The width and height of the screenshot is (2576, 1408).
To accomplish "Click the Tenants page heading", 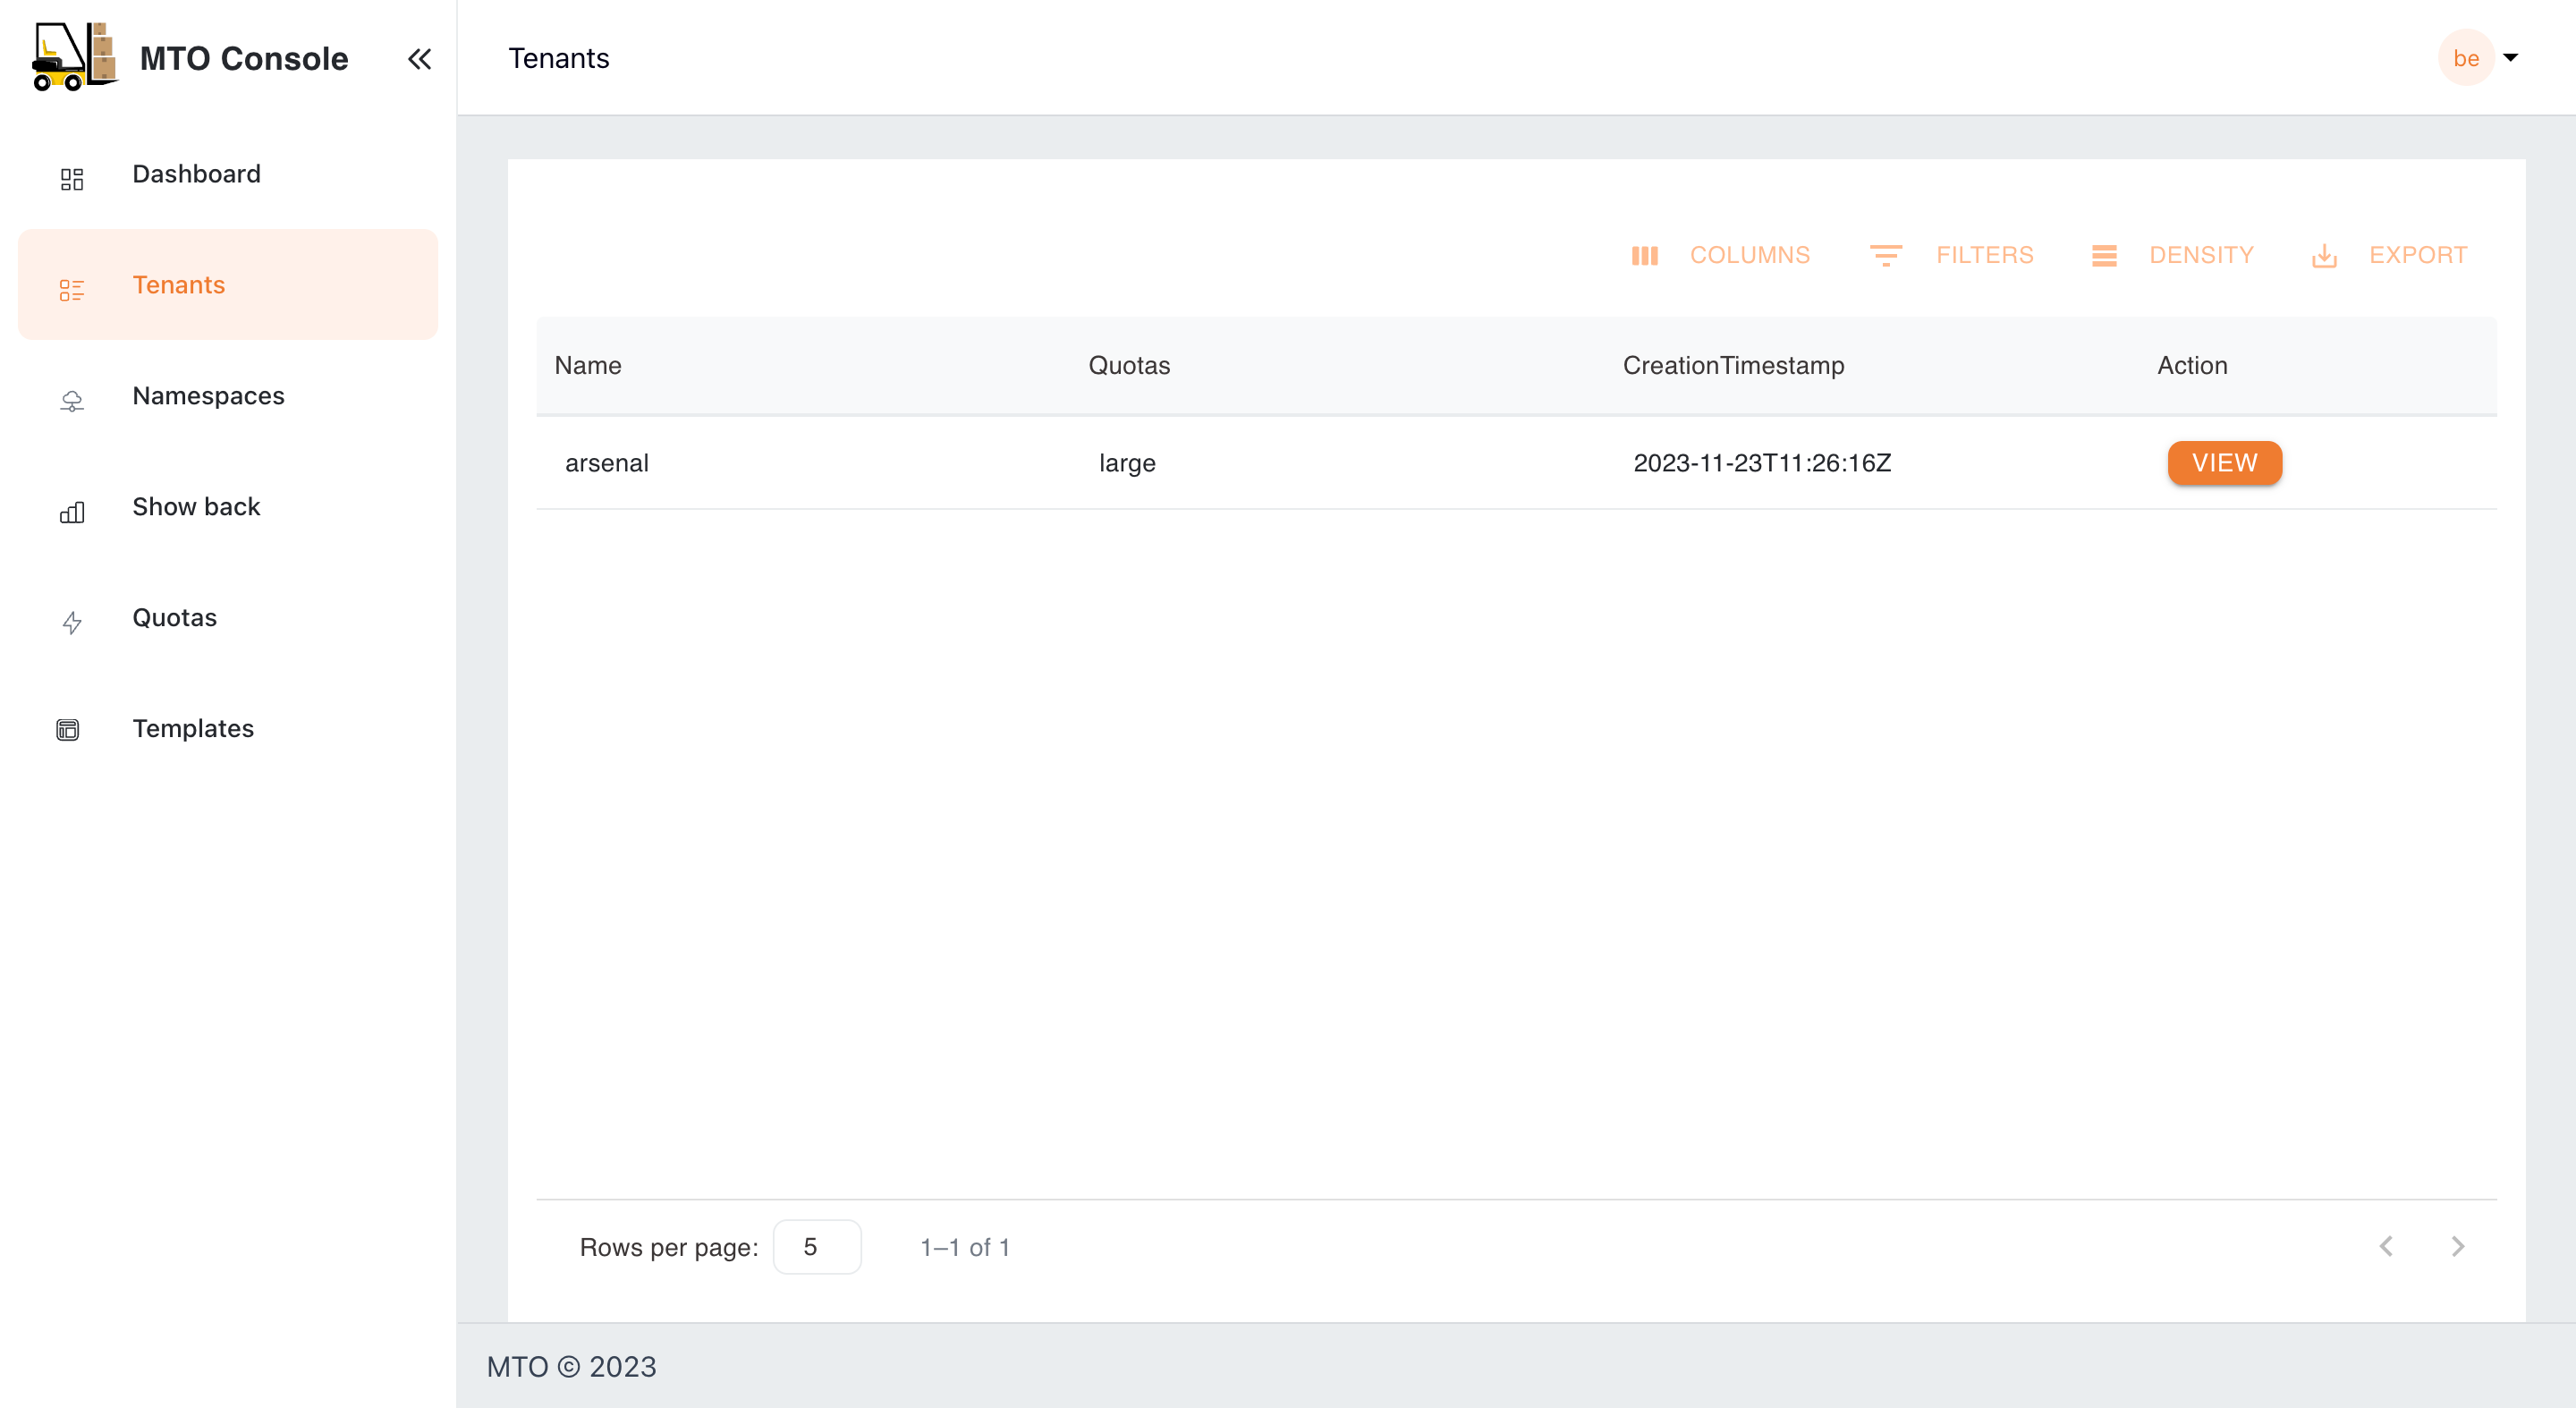I will [x=559, y=58].
